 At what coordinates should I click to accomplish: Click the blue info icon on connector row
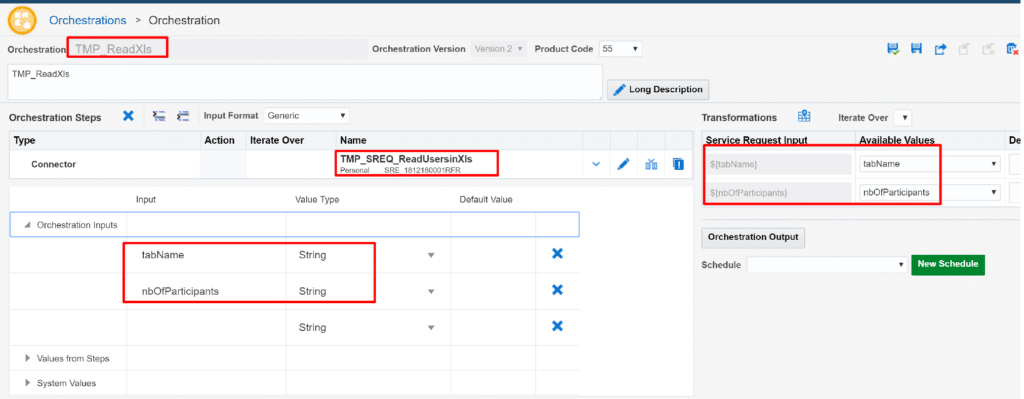[678, 165]
